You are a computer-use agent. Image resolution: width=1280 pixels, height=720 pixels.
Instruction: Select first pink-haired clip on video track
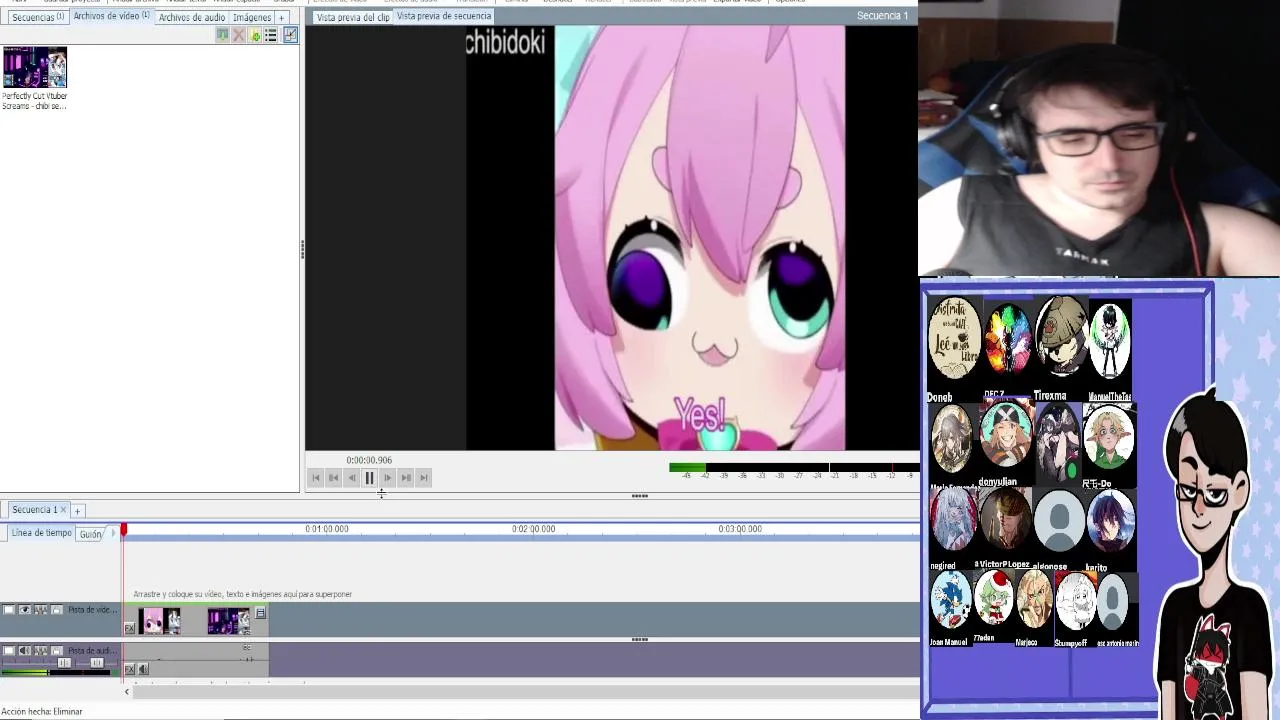160,621
